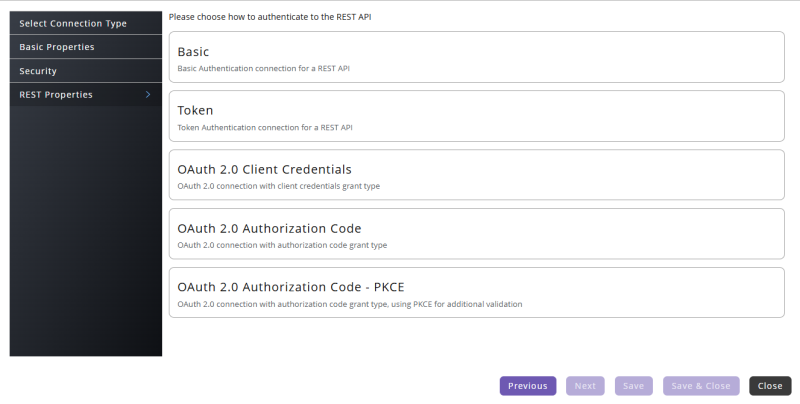This screenshot has width=800, height=404.
Task: Click the Previous button
Action: point(528,386)
